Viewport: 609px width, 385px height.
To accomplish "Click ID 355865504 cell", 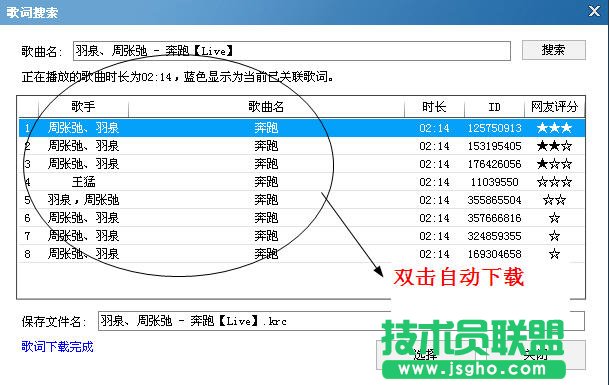I will click(494, 200).
